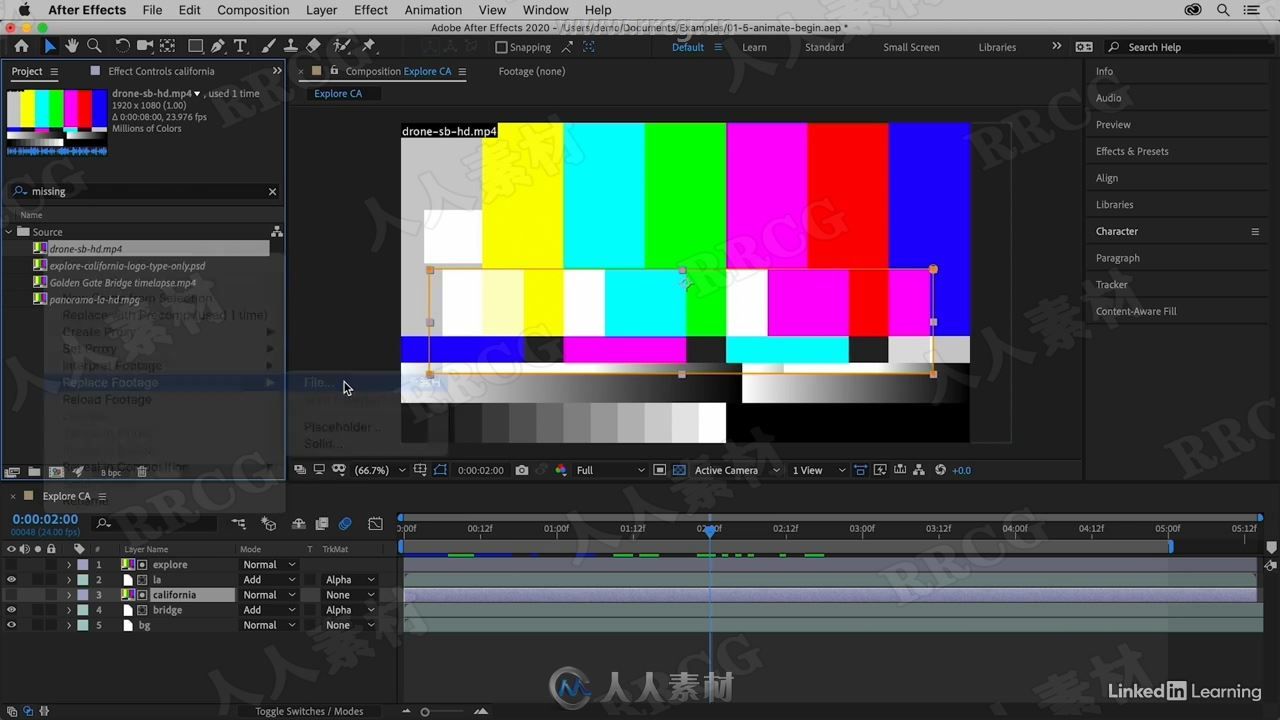Select the Brush tool
Viewport: 1280px width, 720px height.
point(268,46)
